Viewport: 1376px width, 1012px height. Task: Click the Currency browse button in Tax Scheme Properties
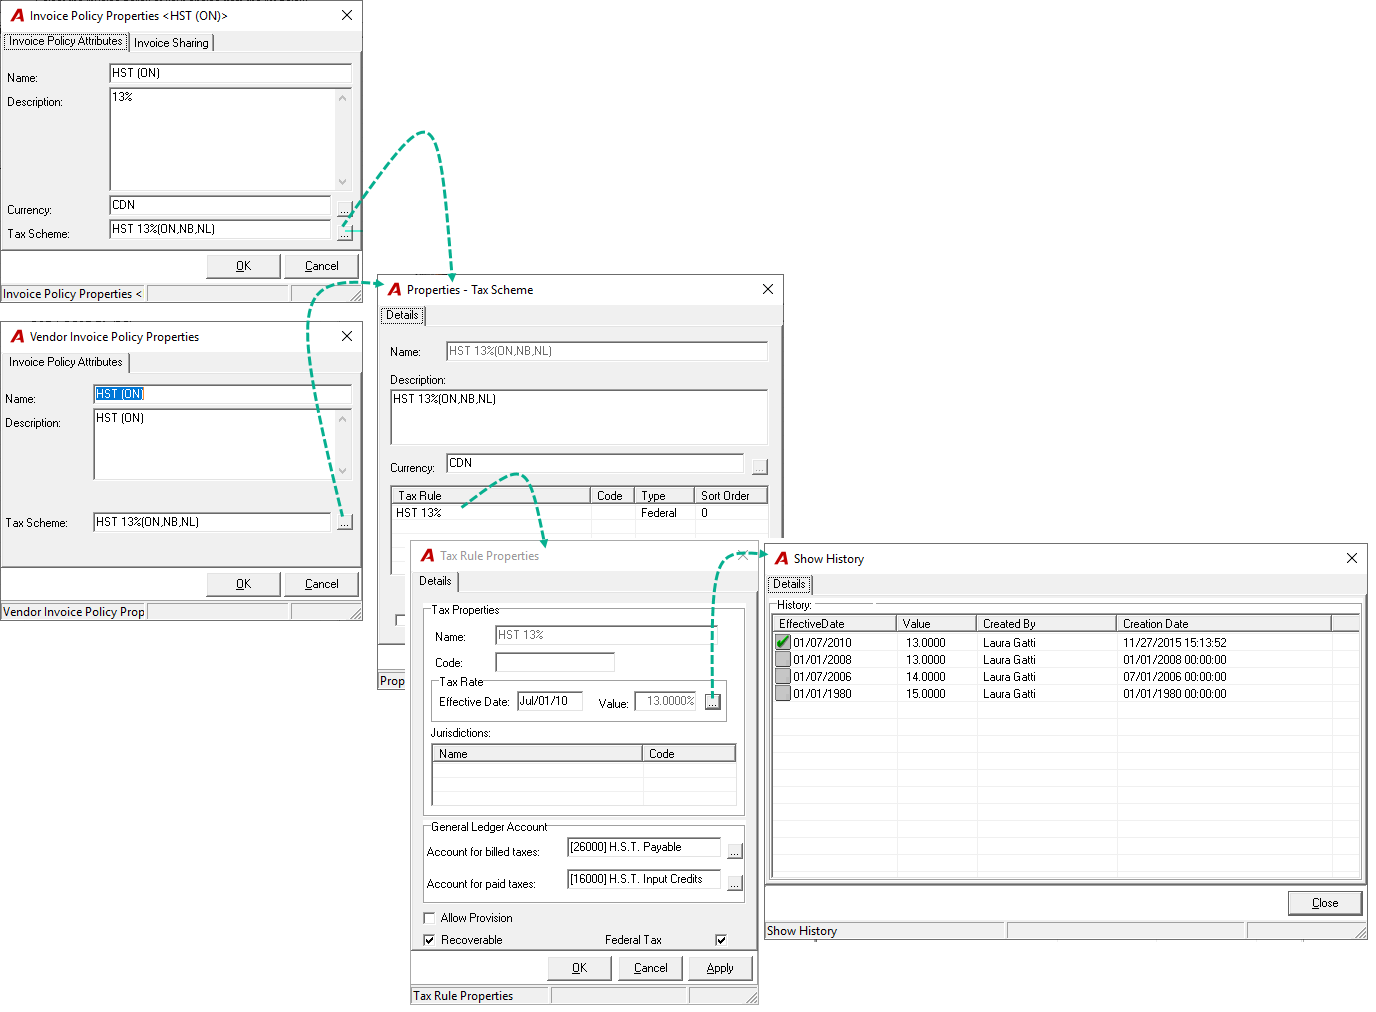760,467
